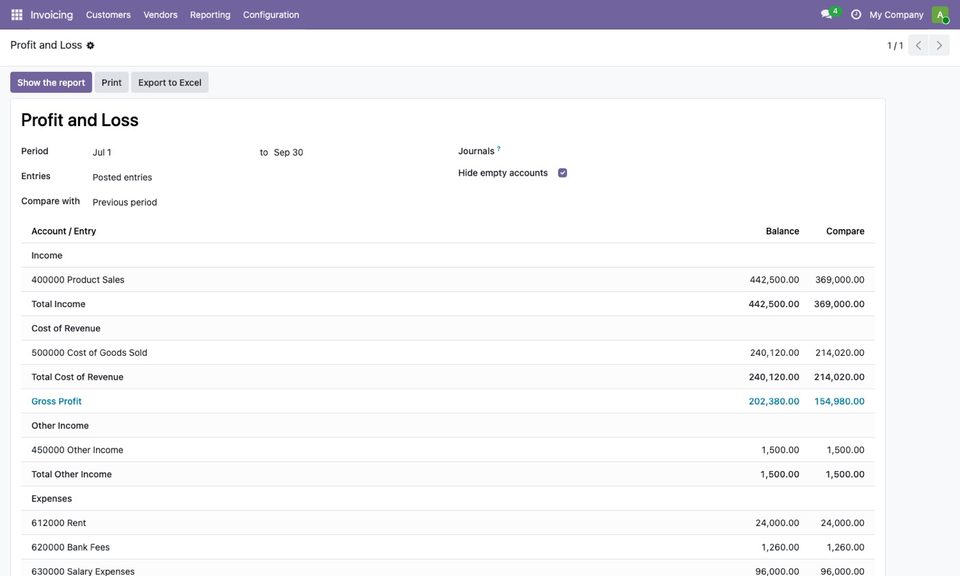Open the messages conversation icon

(827, 14)
